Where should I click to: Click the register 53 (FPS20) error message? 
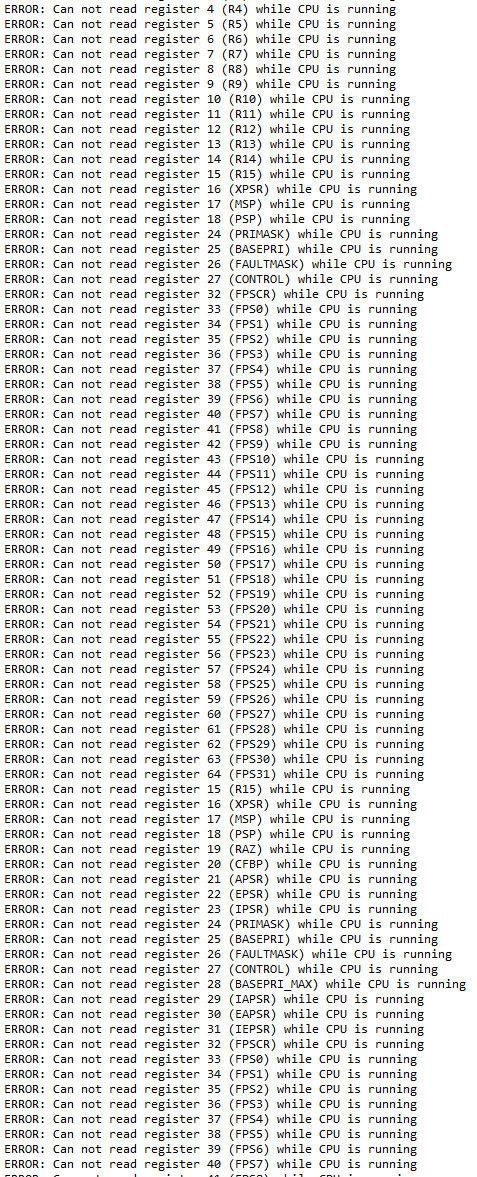click(214, 610)
